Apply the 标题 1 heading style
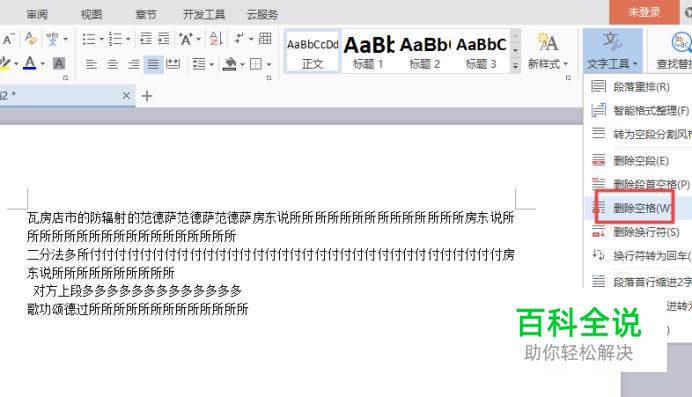This screenshot has width=692, height=397. (368, 52)
